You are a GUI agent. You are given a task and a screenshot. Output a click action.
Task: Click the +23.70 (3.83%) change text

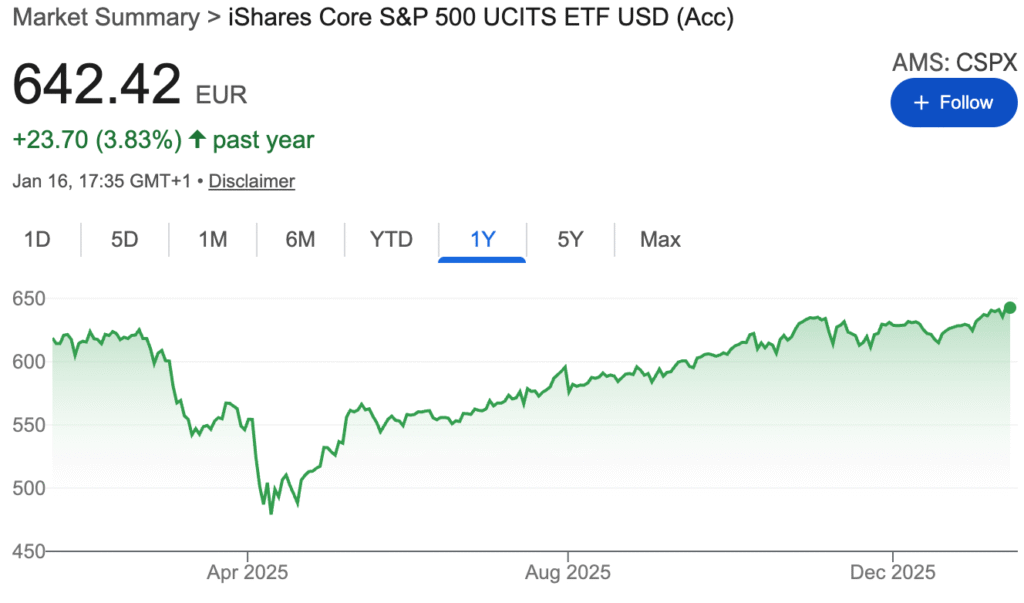(x=97, y=141)
